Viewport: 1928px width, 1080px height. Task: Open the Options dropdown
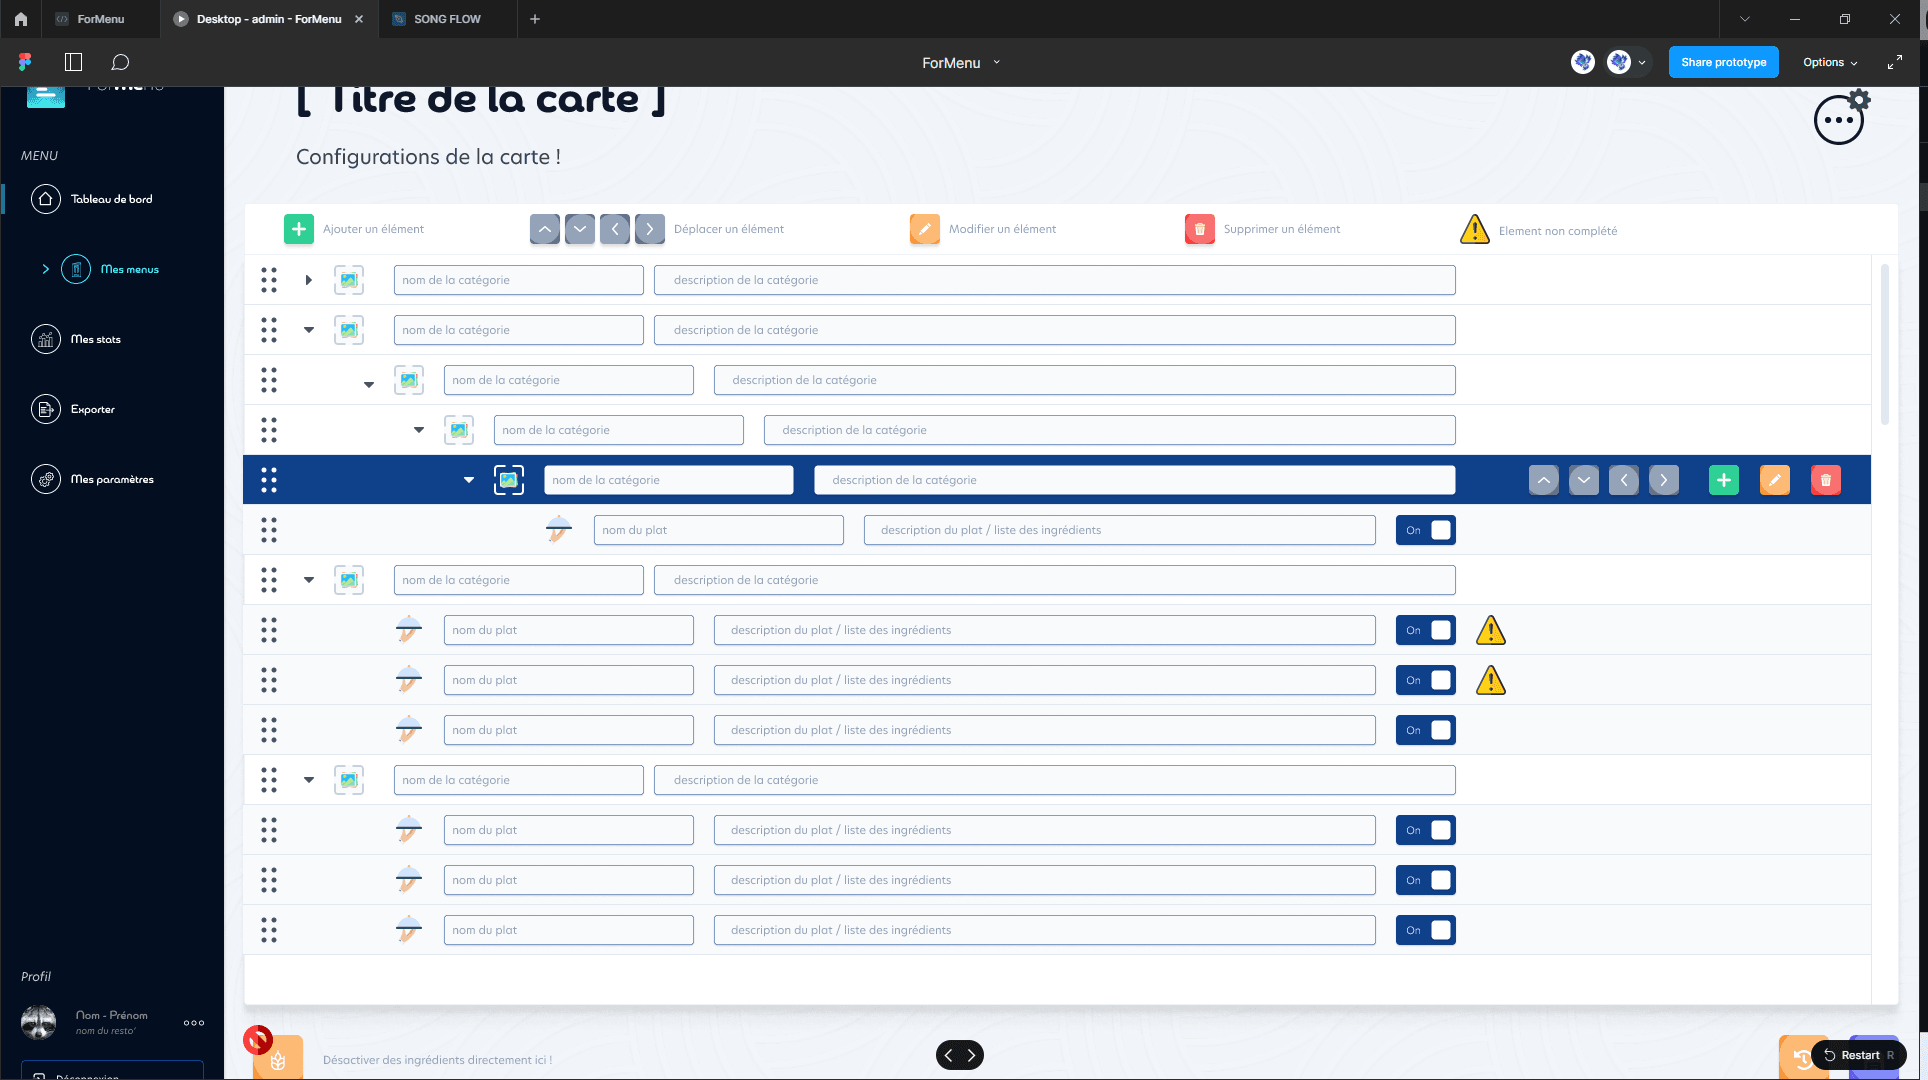point(1829,62)
